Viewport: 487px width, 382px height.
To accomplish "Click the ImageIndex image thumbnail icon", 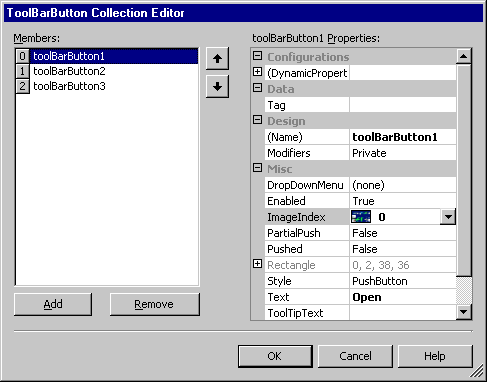I will [361, 217].
